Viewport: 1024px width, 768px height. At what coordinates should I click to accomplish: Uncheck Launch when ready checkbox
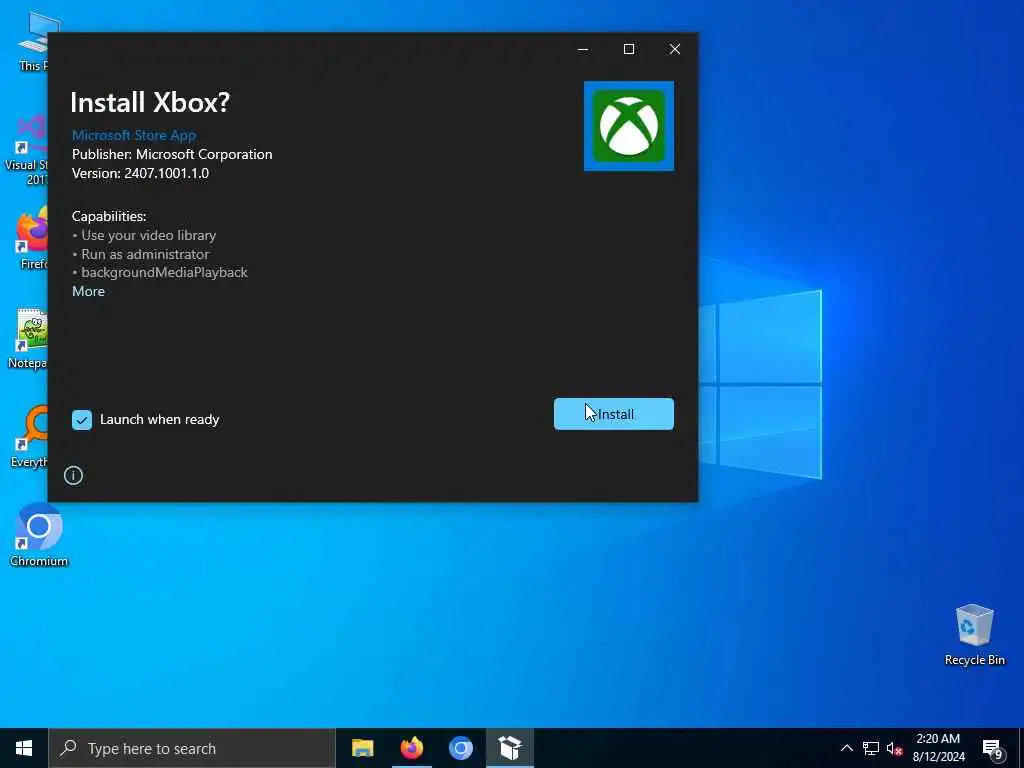click(82, 420)
